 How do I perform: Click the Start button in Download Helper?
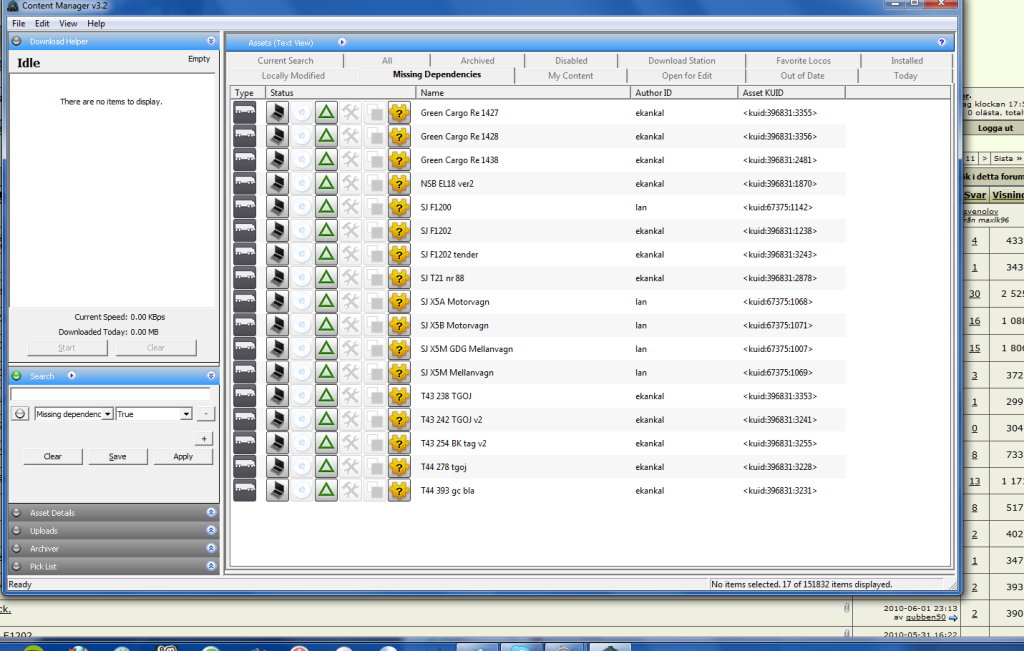coord(67,348)
